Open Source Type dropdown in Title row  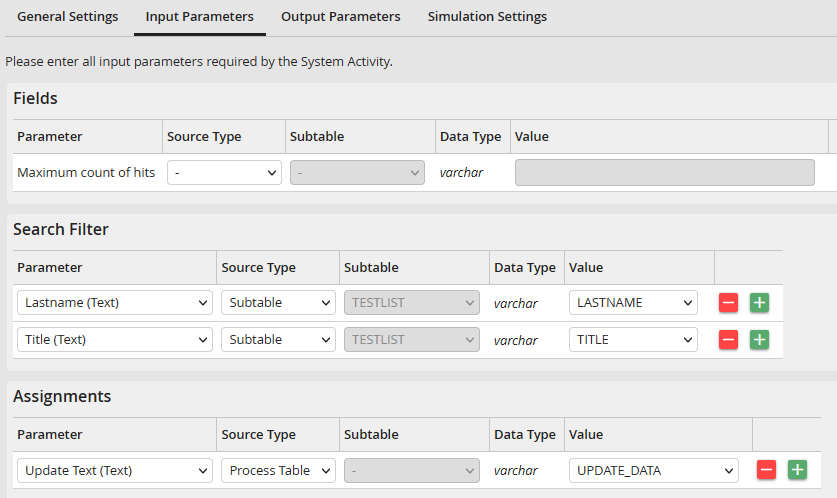click(278, 339)
